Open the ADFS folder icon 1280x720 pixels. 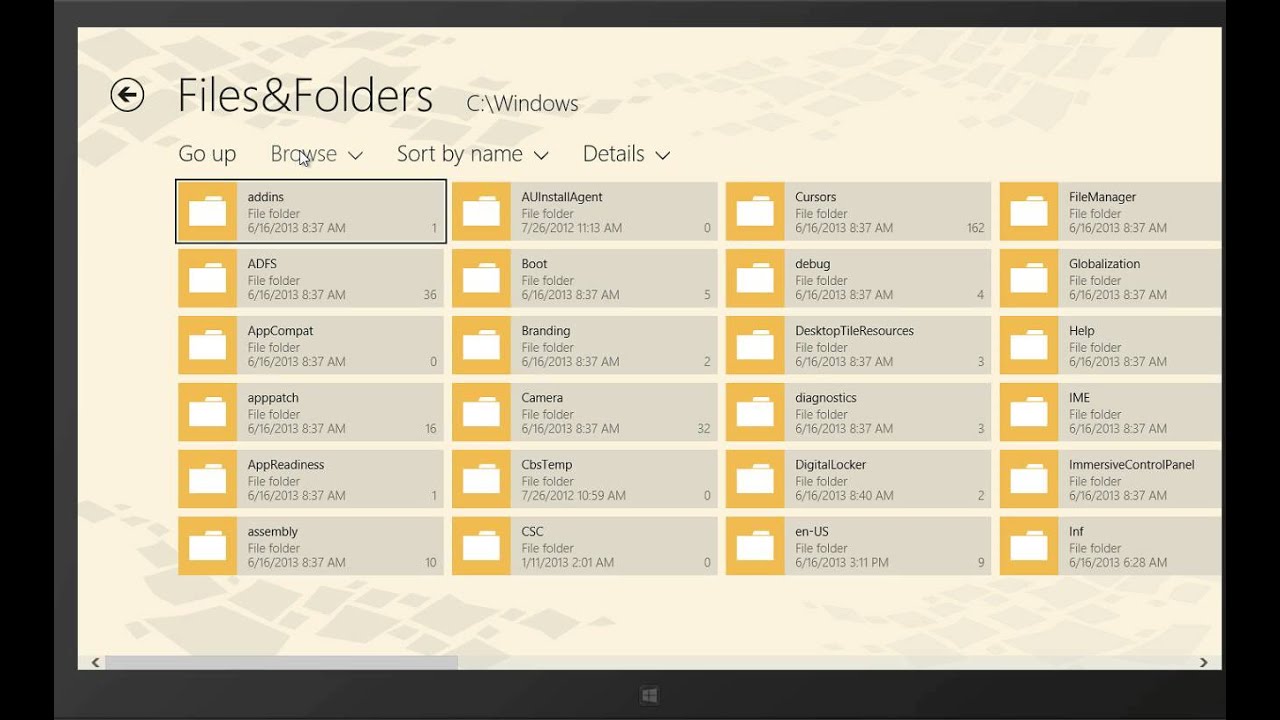click(208, 279)
